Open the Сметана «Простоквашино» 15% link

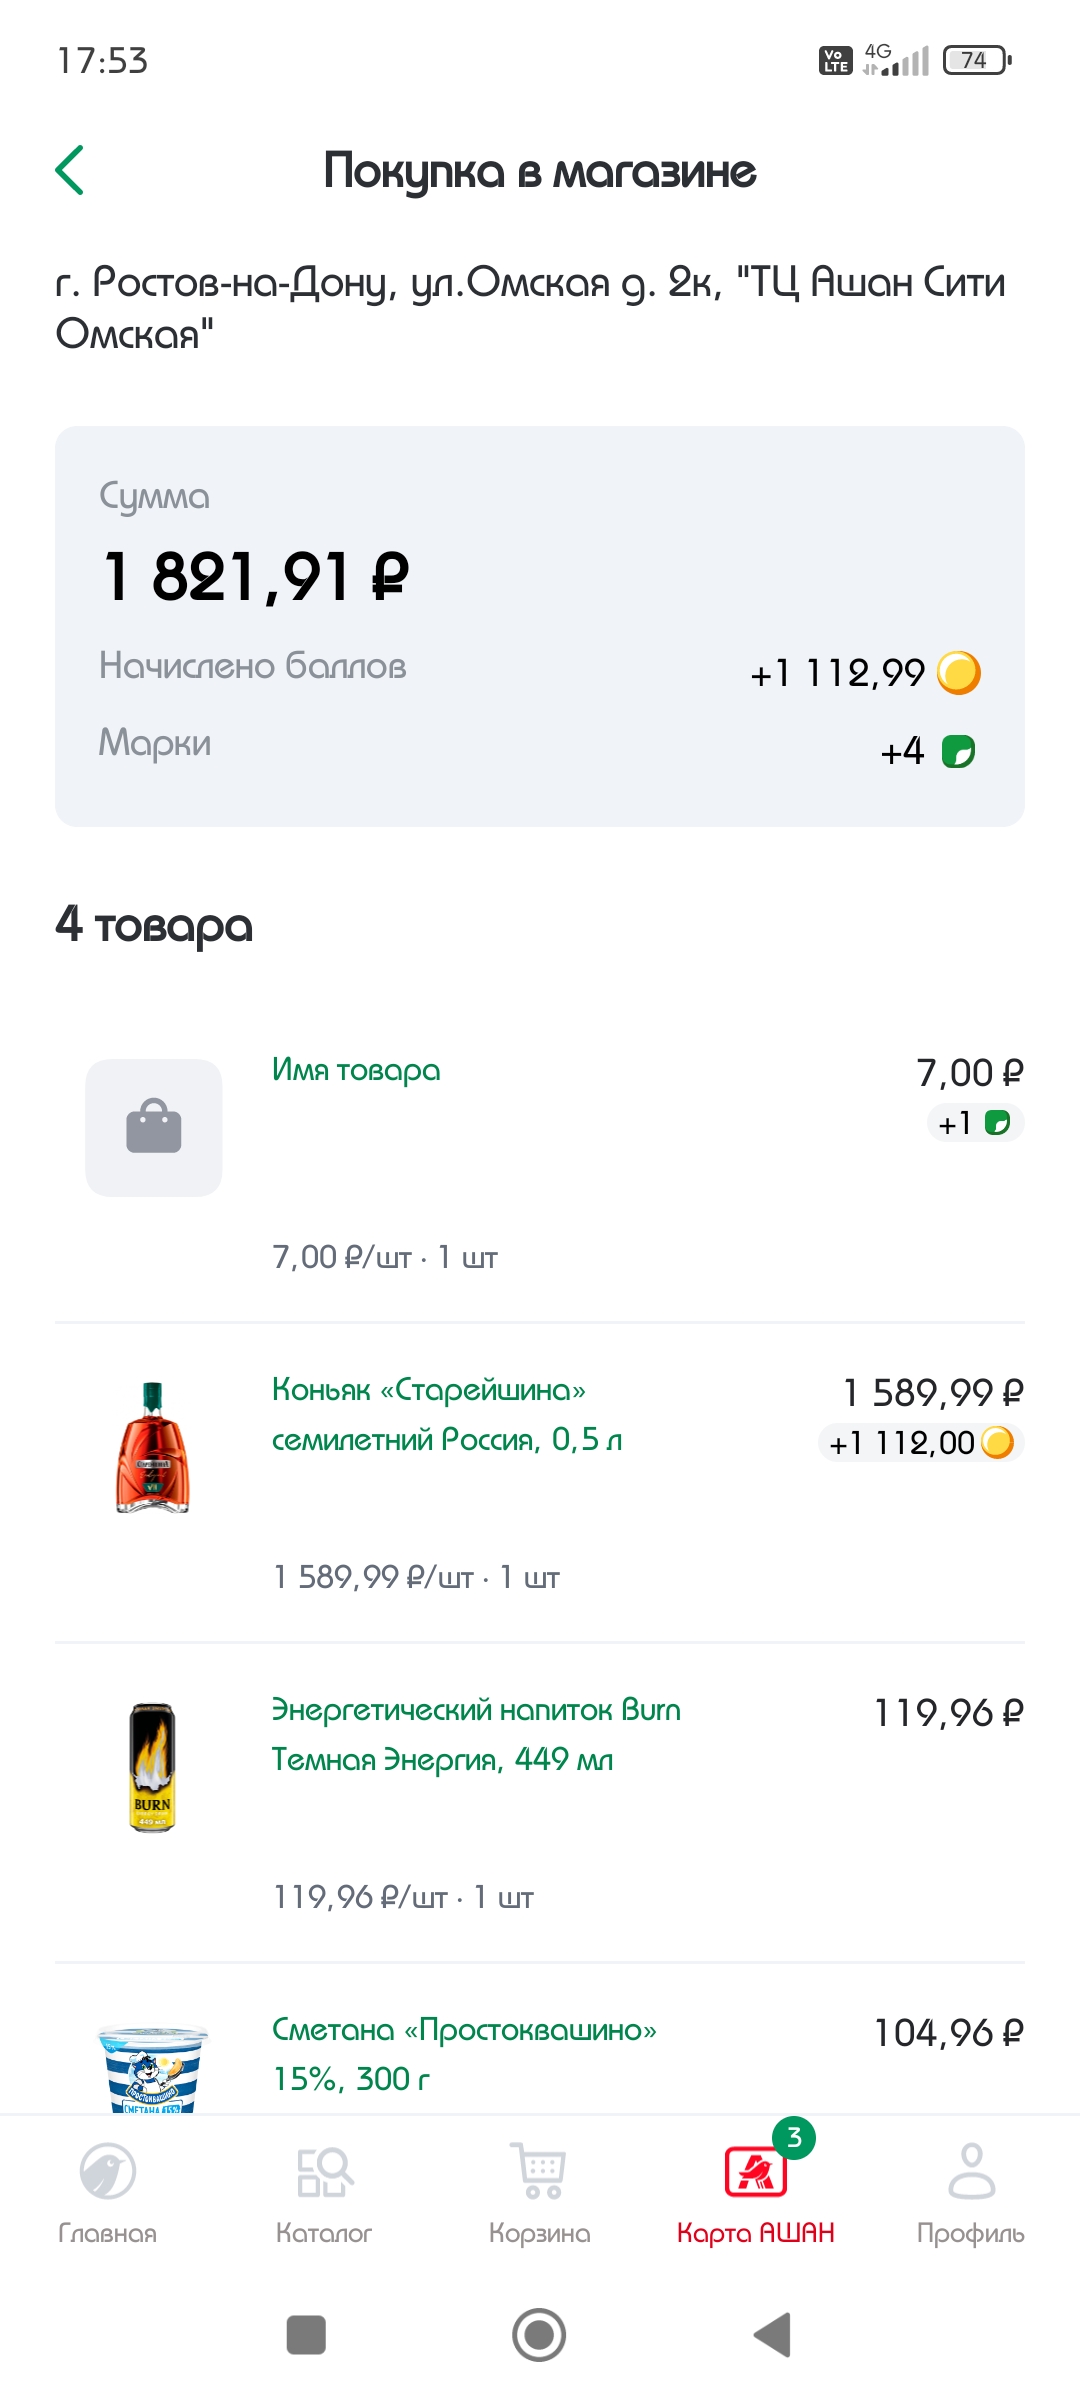[x=464, y=2054]
